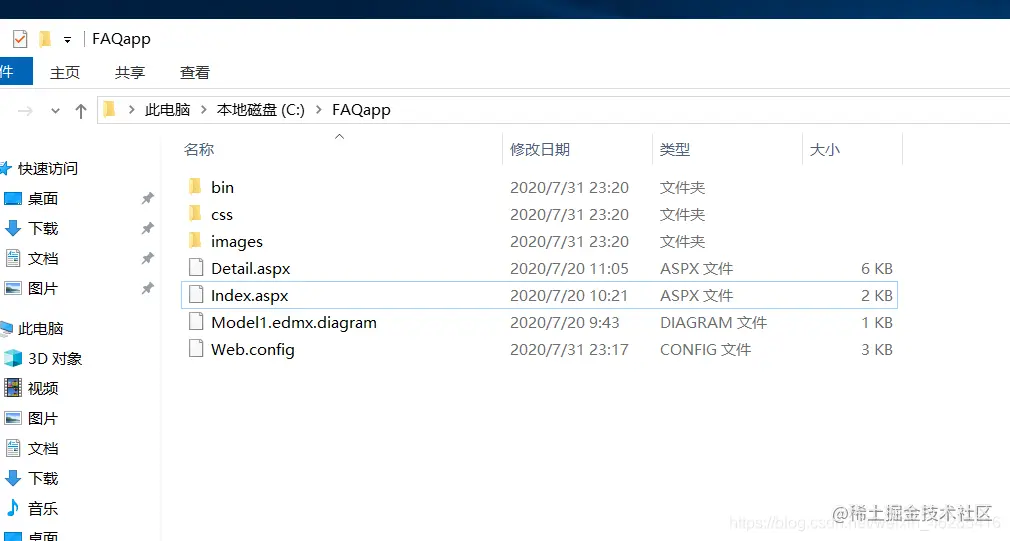Open 音乐 under This PC
This screenshot has width=1010, height=541.
click(x=43, y=509)
